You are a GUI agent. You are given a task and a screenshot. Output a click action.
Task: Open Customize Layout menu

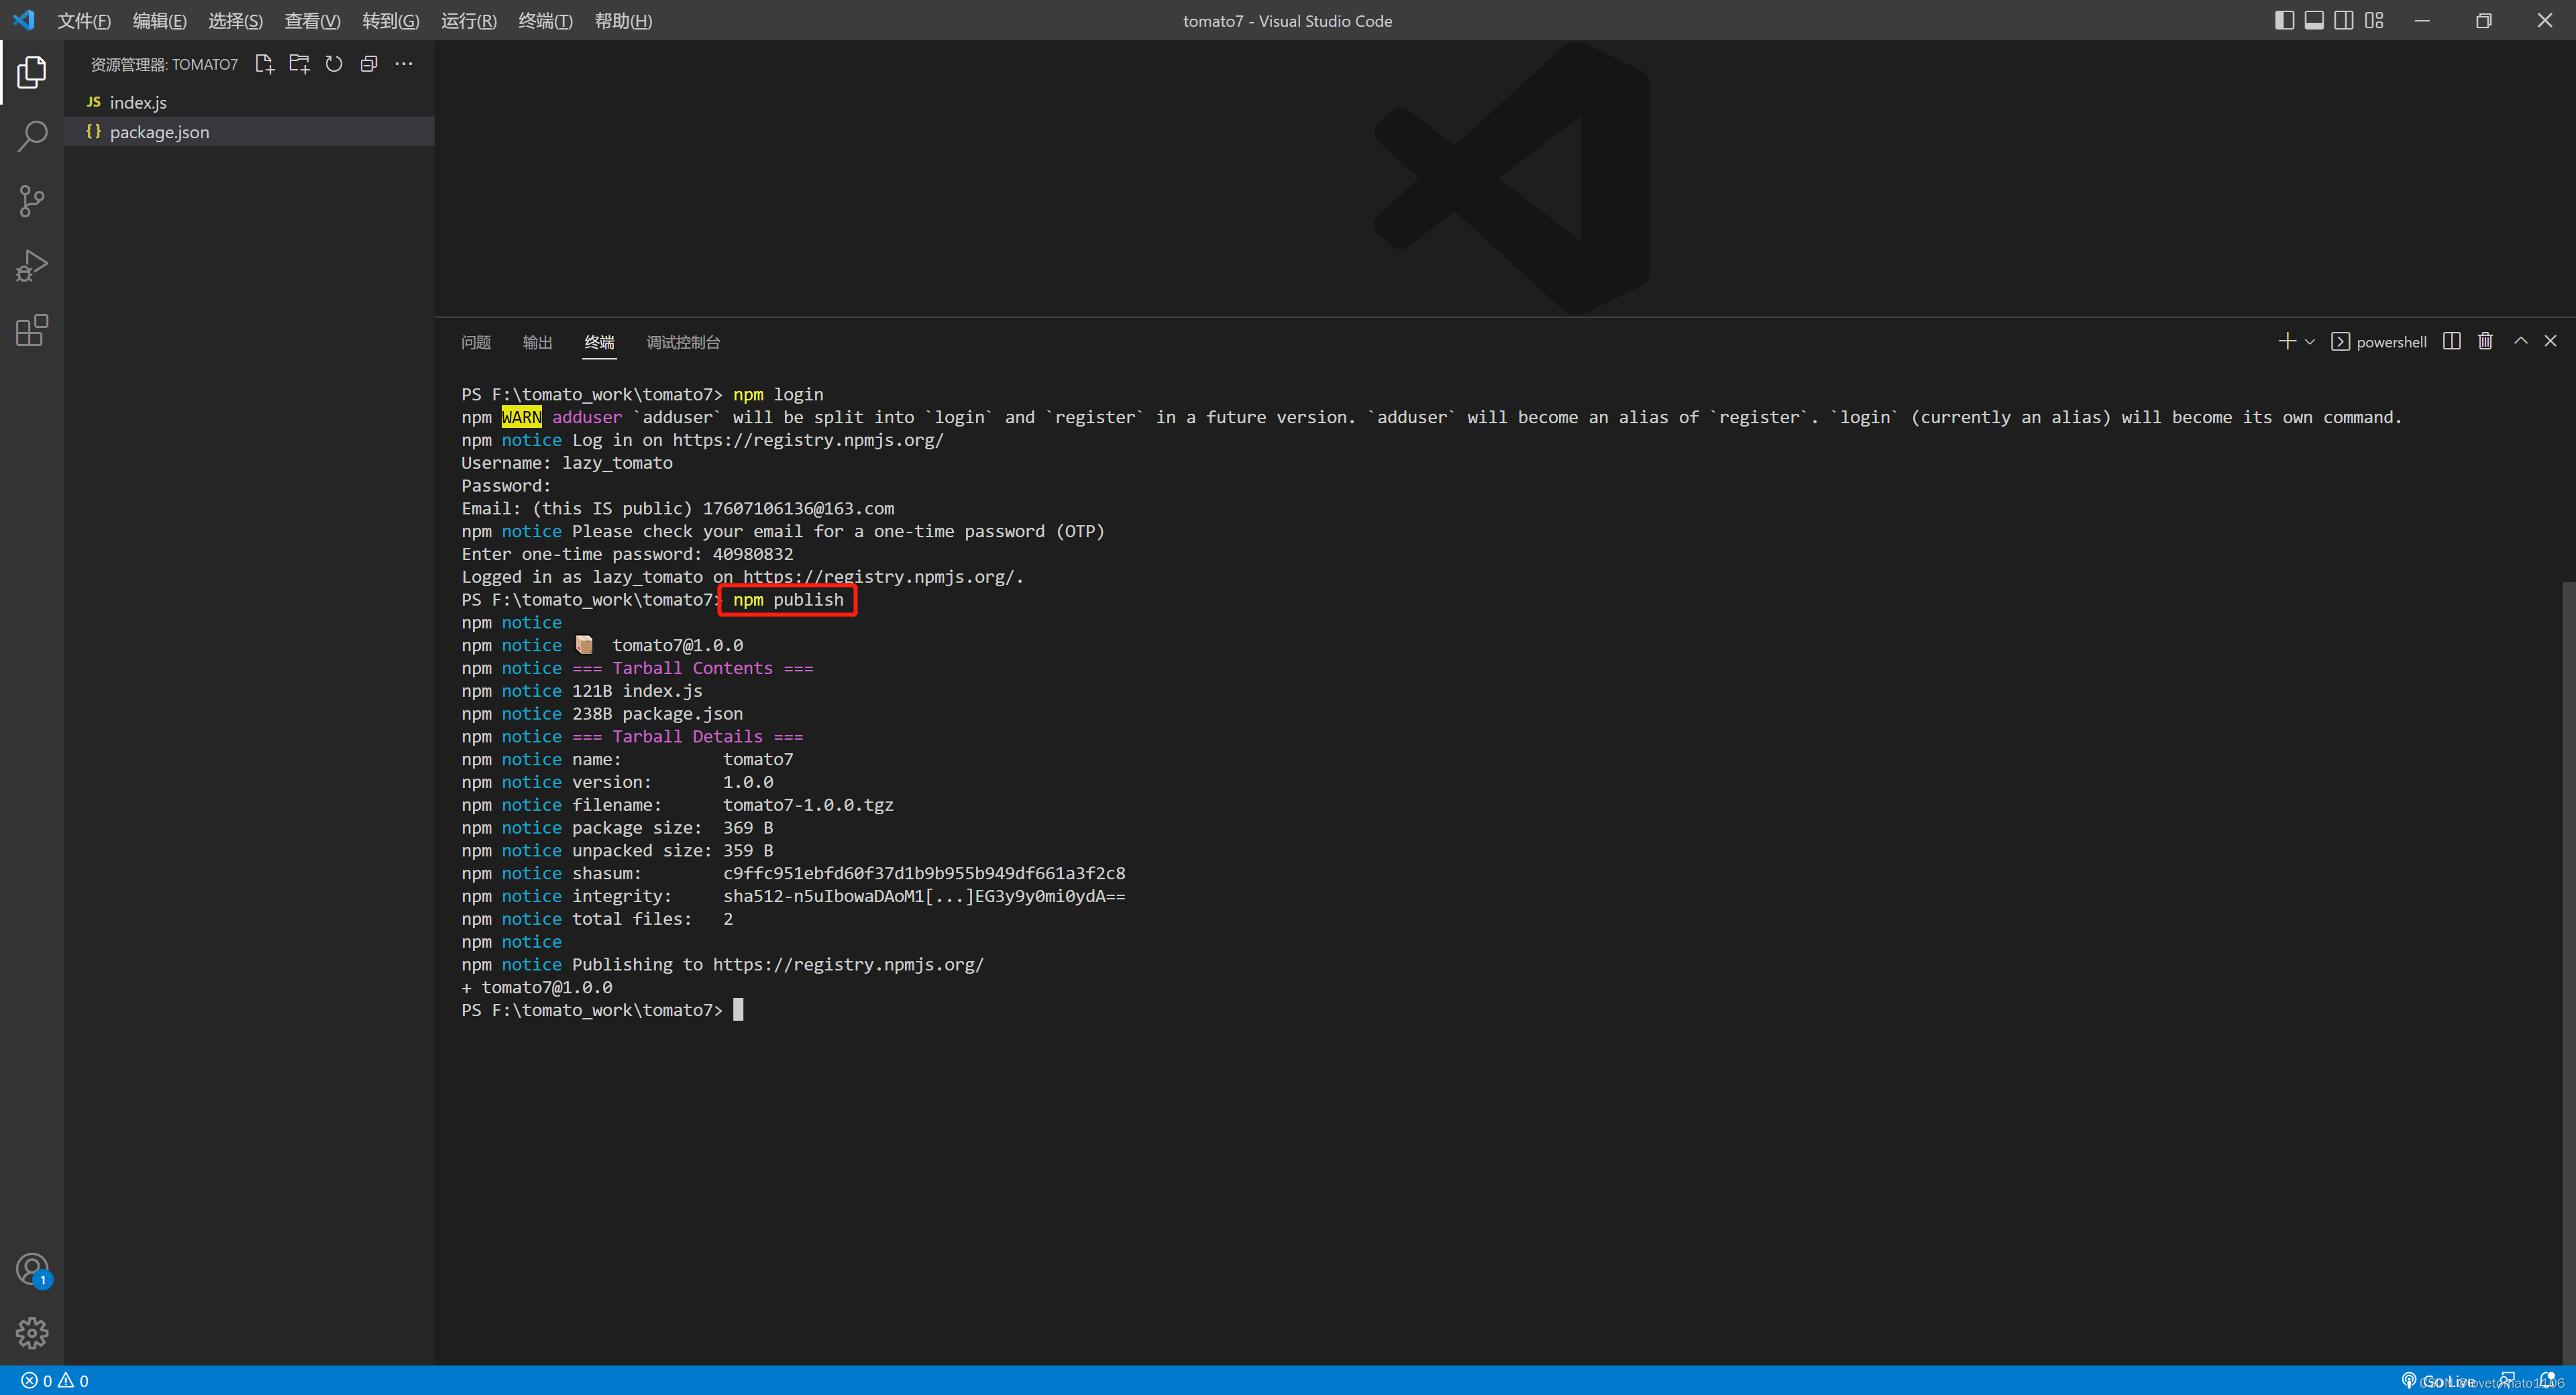[x=2374, y=20]
